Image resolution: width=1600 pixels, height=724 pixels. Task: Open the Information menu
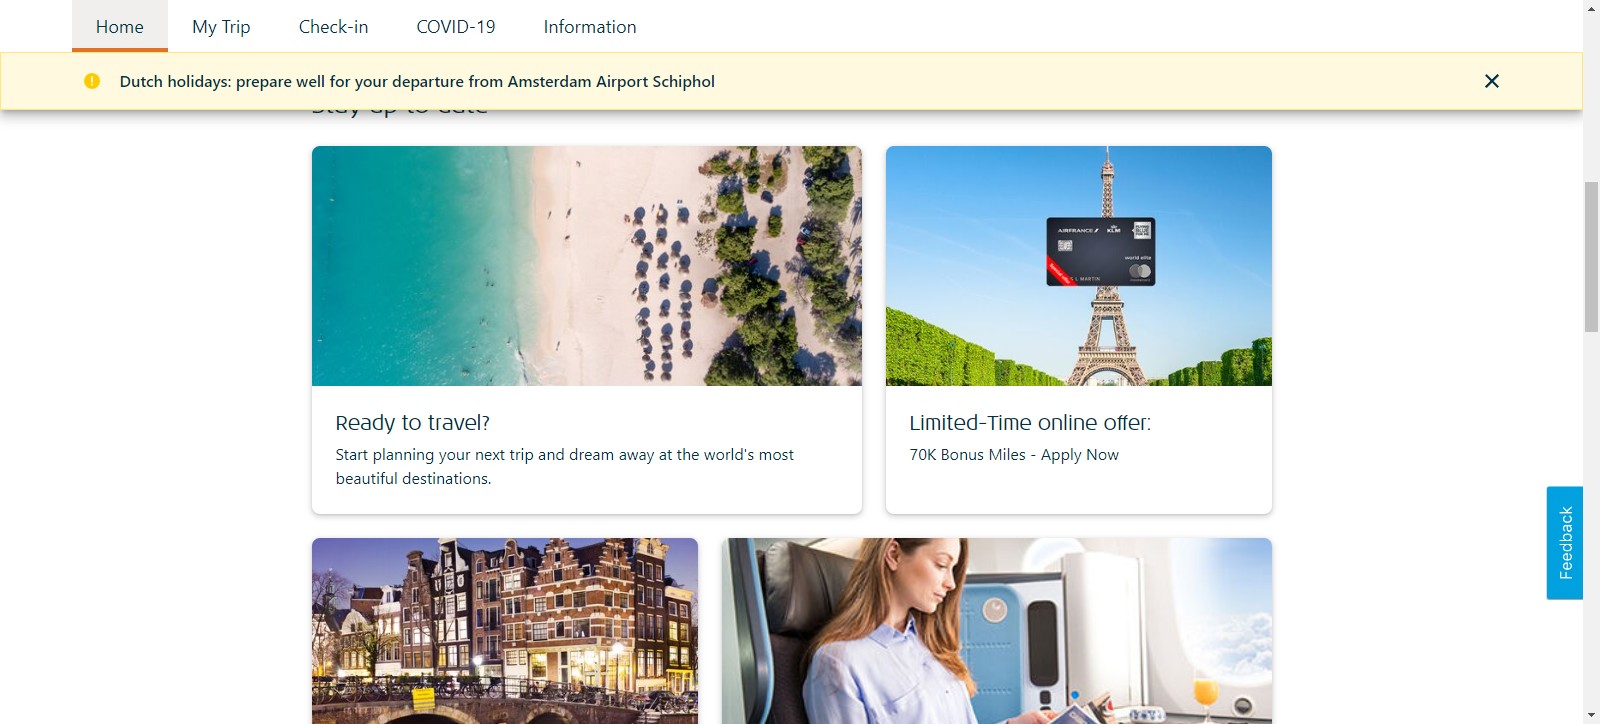(590, 26)
